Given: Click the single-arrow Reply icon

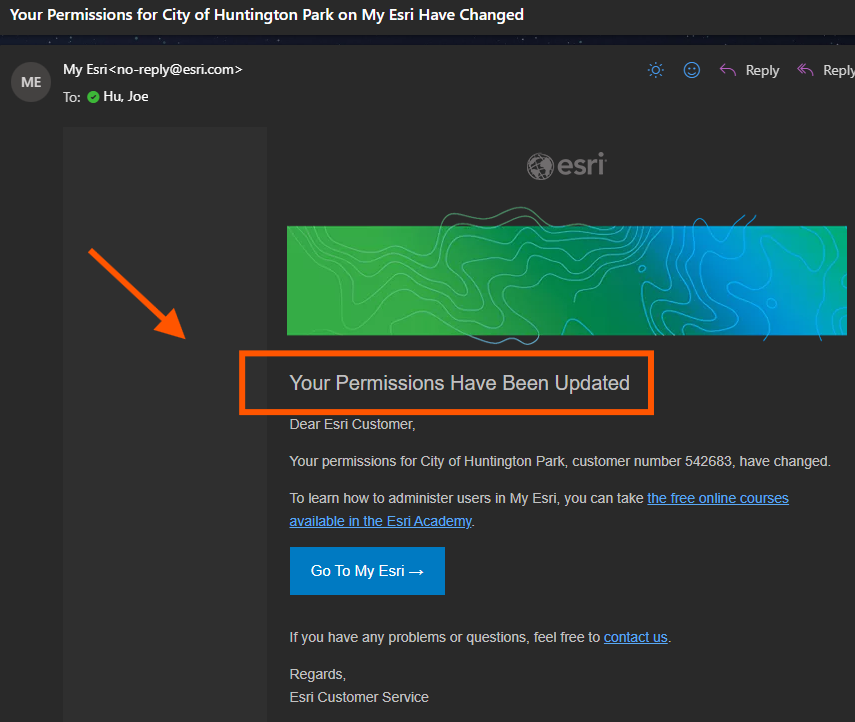Looking at the screenshot, I should pyautogui.click(x=727, y=70).
